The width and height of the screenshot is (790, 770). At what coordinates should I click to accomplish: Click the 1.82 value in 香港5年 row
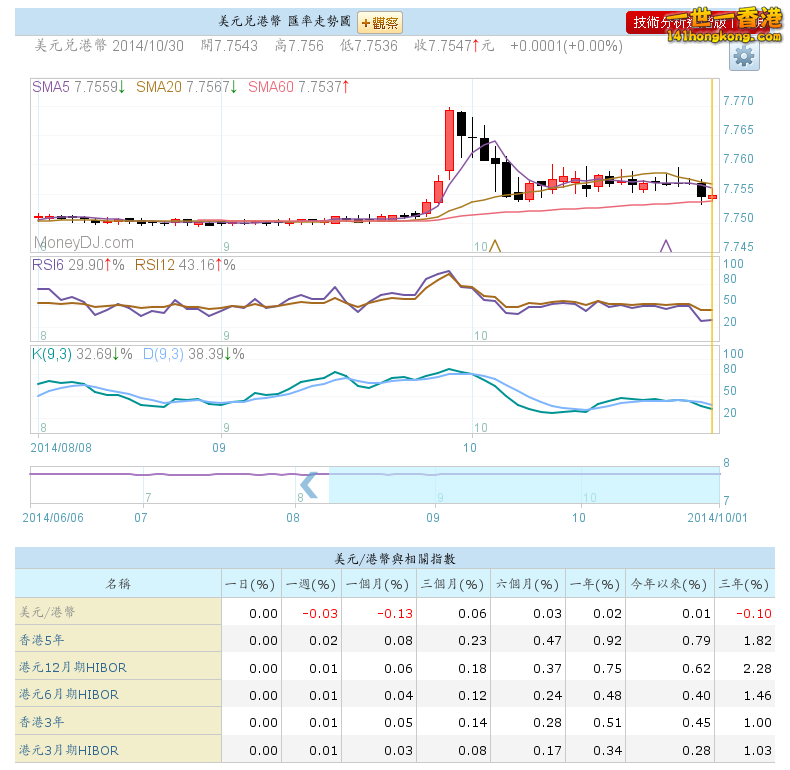(757, 640)
